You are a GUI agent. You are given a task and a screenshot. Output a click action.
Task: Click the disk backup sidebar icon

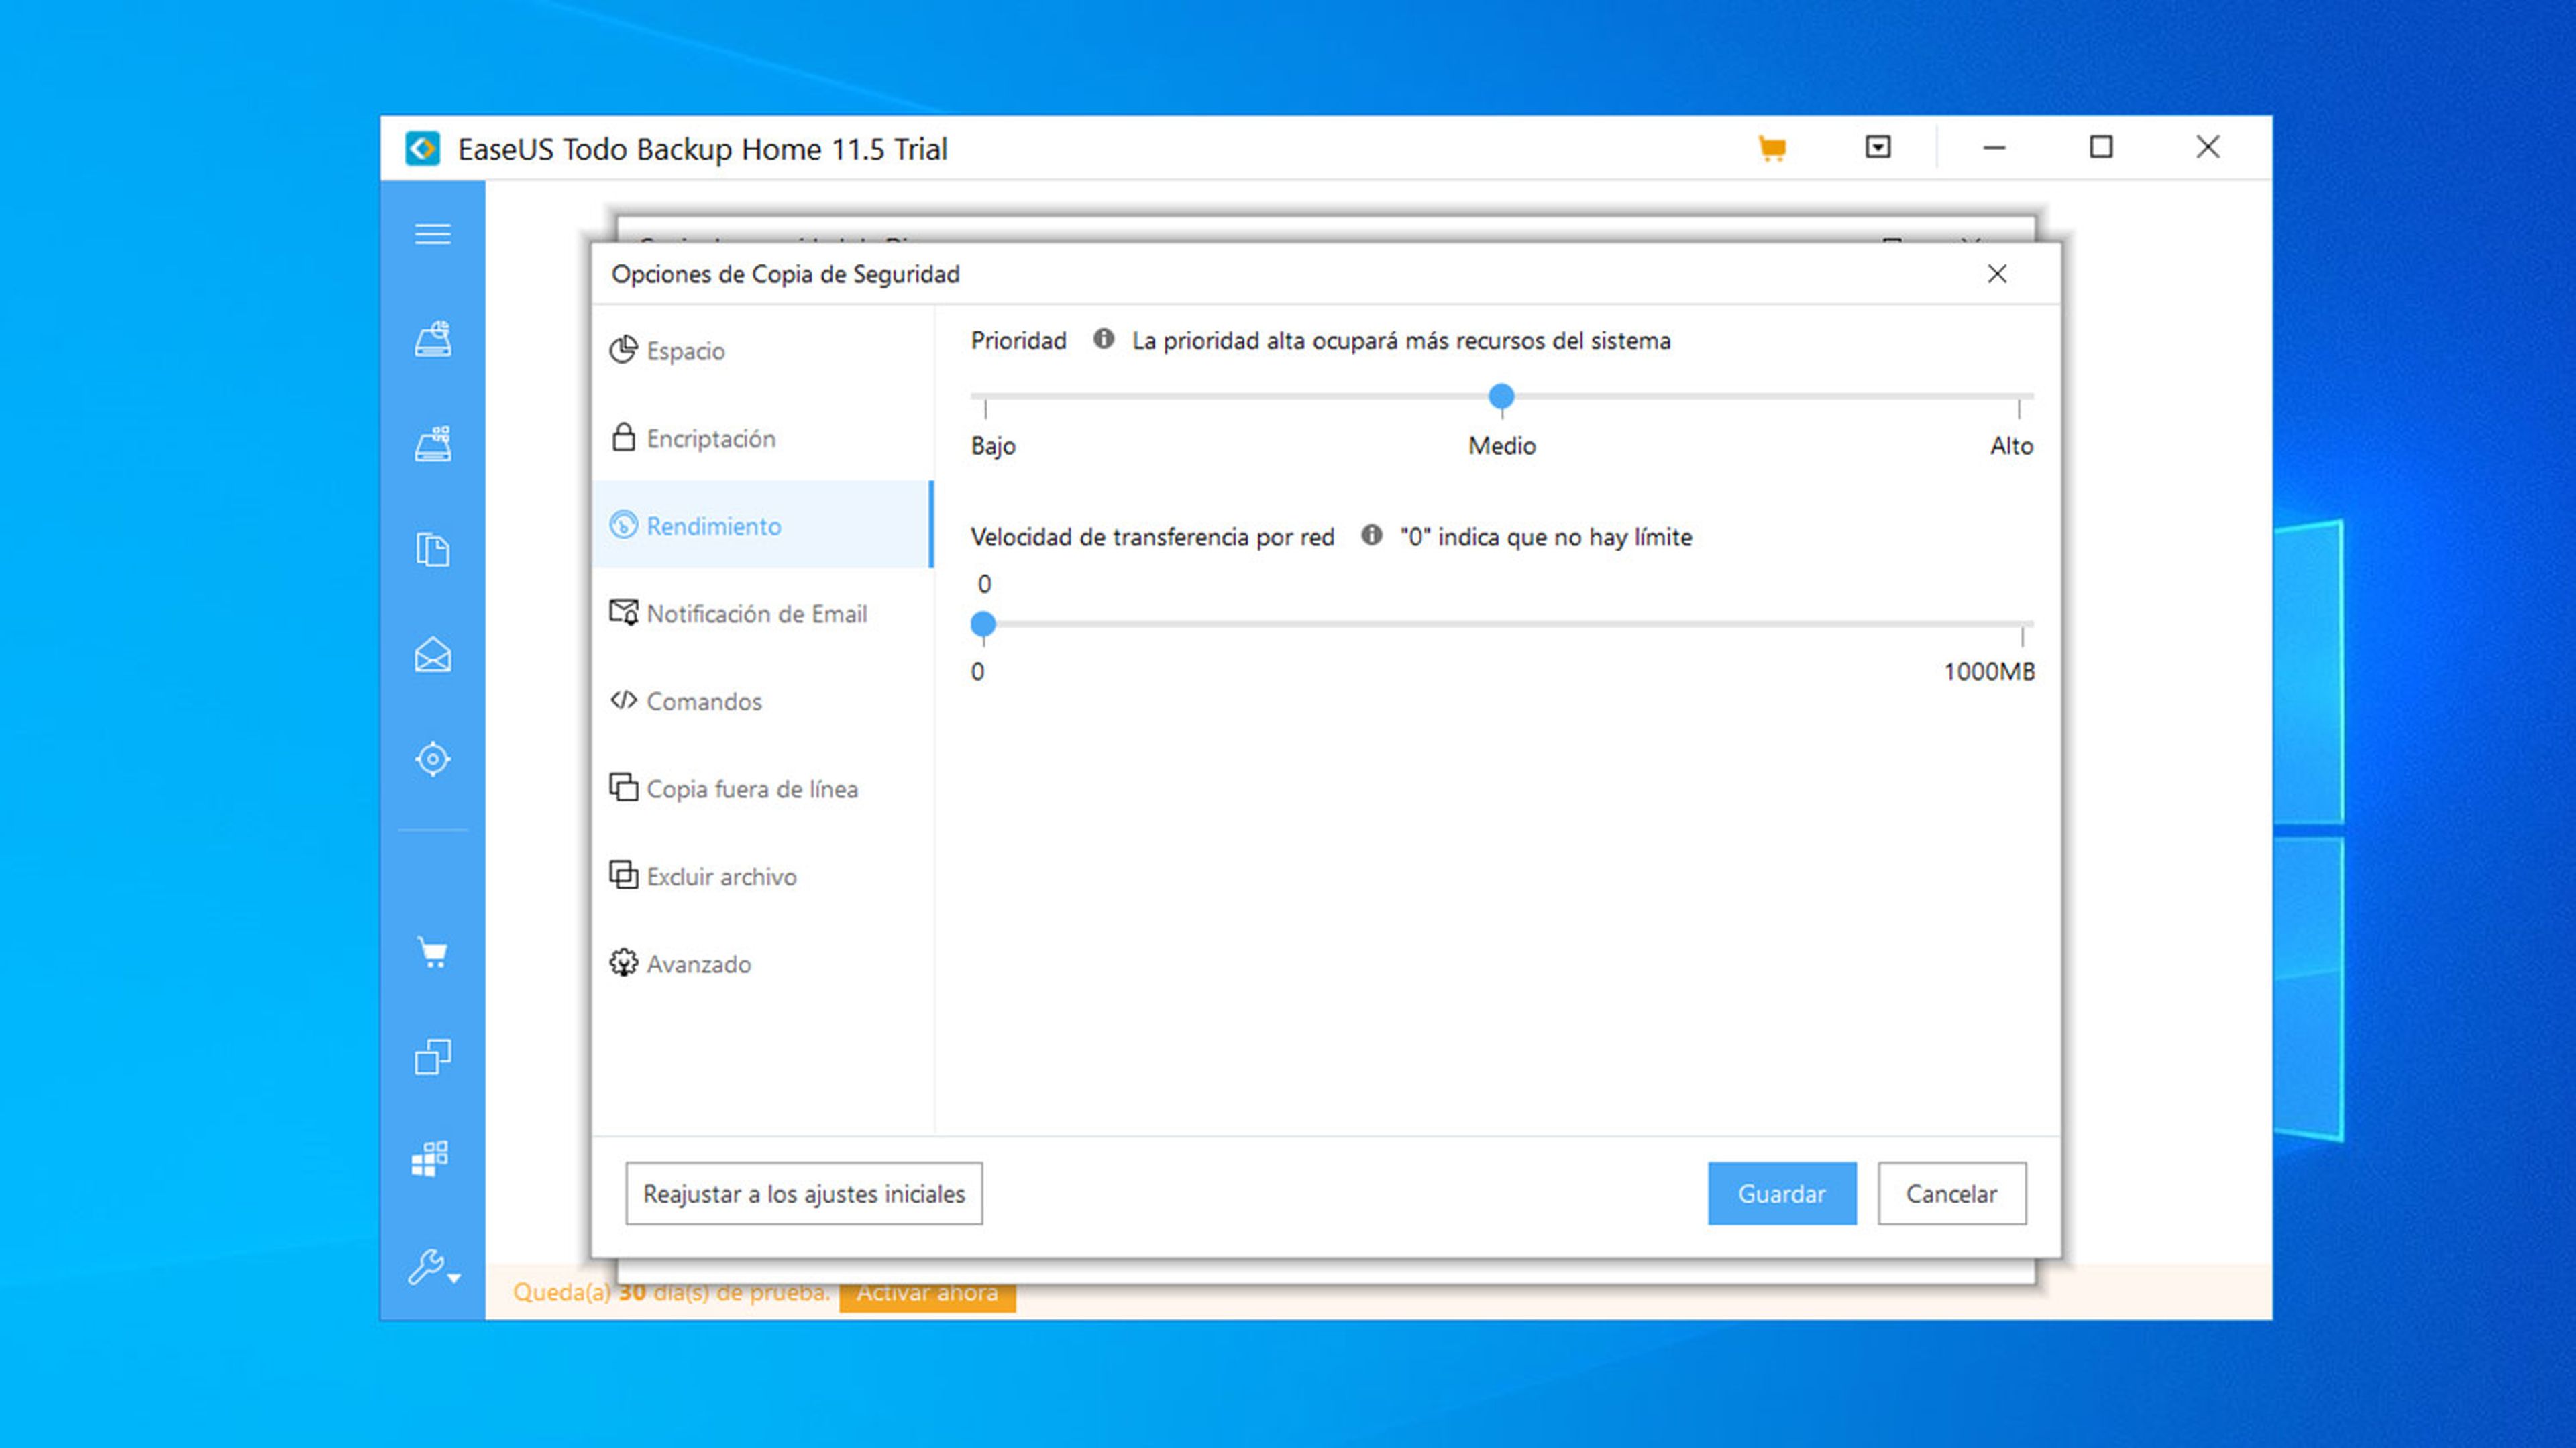coord(432,340)
